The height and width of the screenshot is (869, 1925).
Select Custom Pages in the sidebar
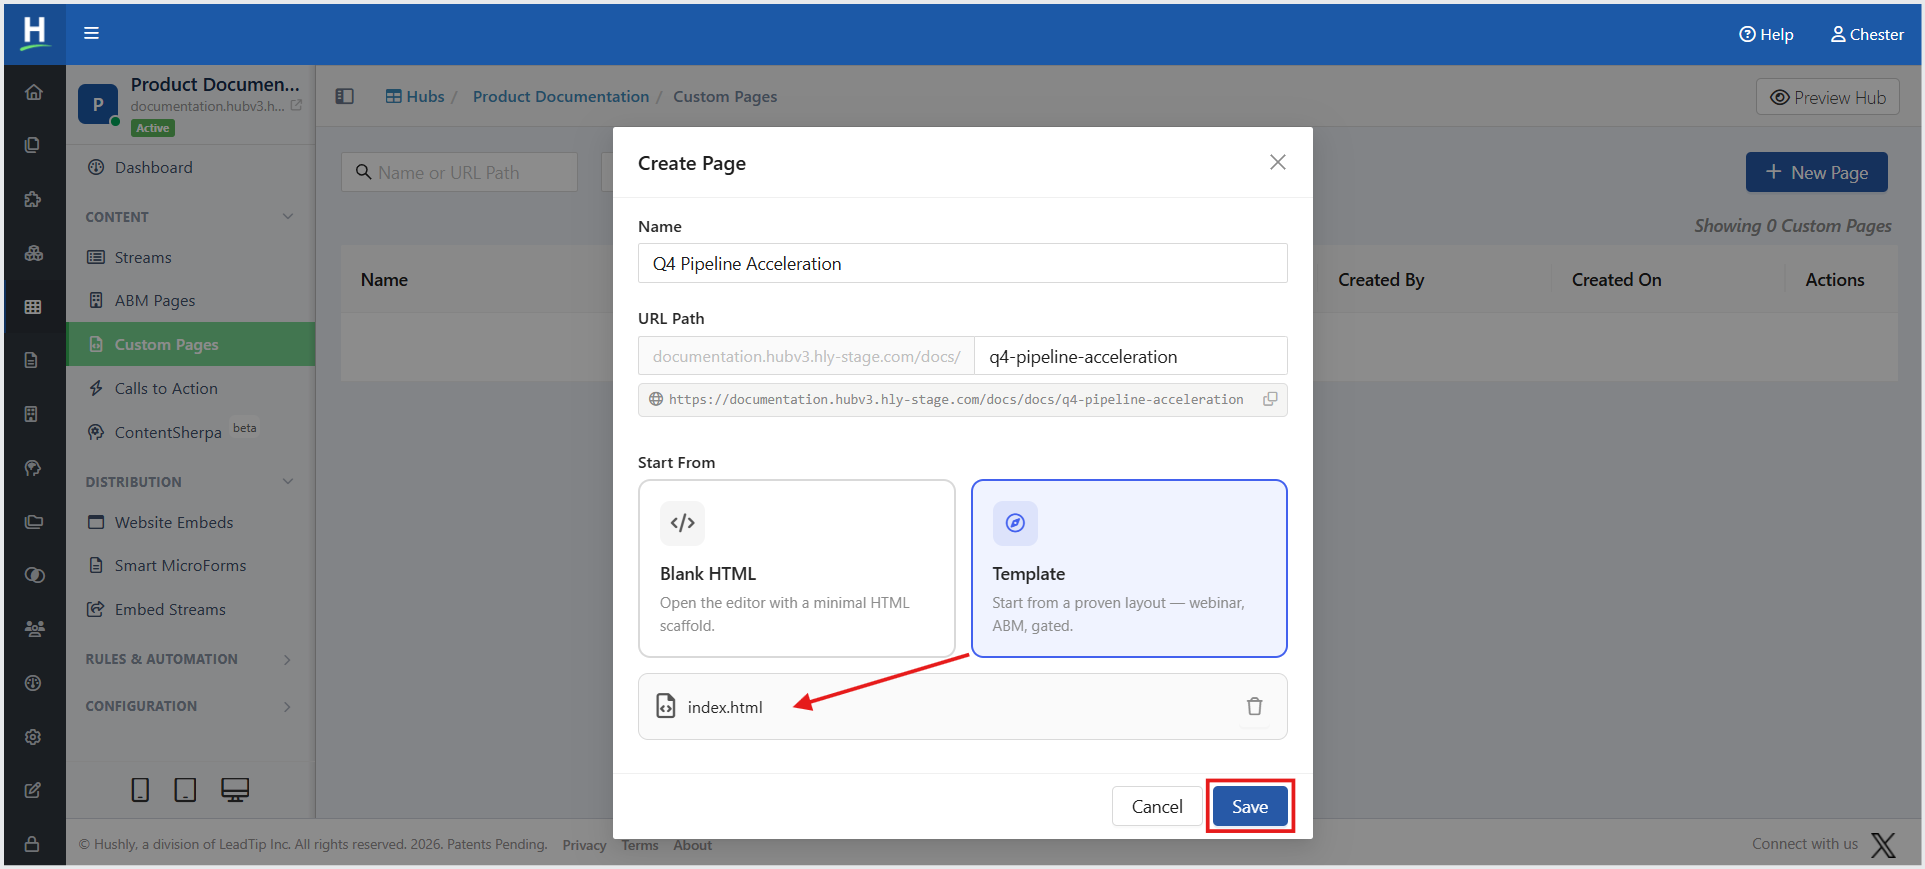pos(191,344)
